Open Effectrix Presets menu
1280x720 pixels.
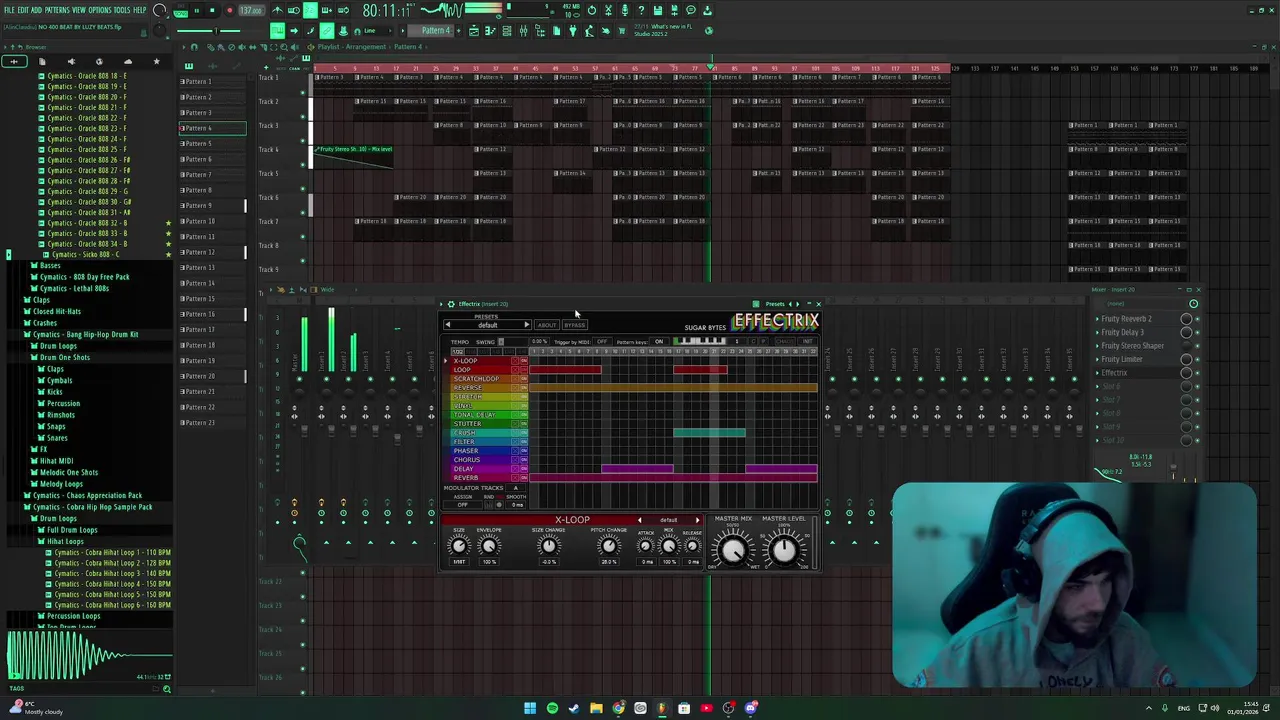tap(775, 304)
